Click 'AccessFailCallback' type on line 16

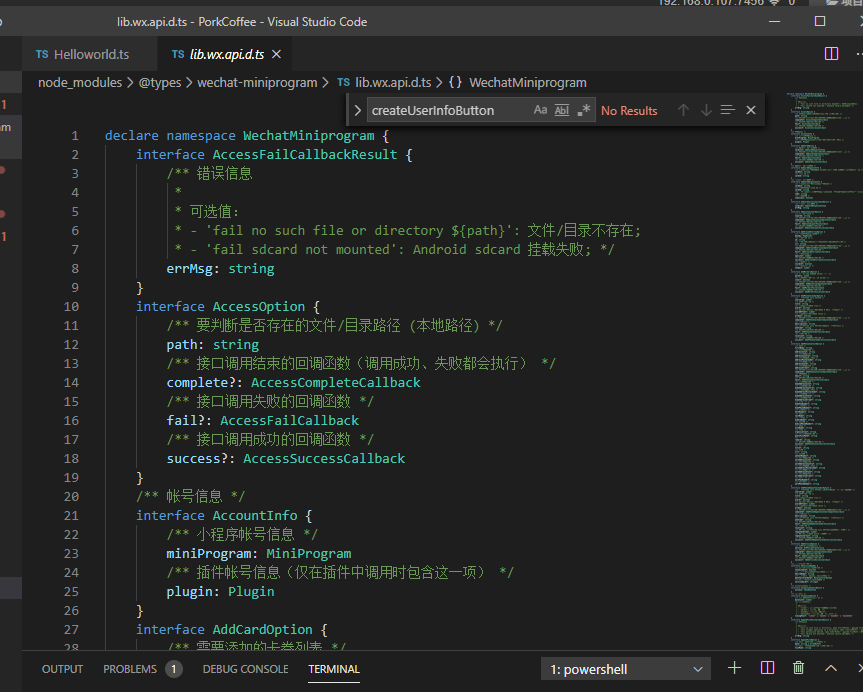tap(290, 421)
